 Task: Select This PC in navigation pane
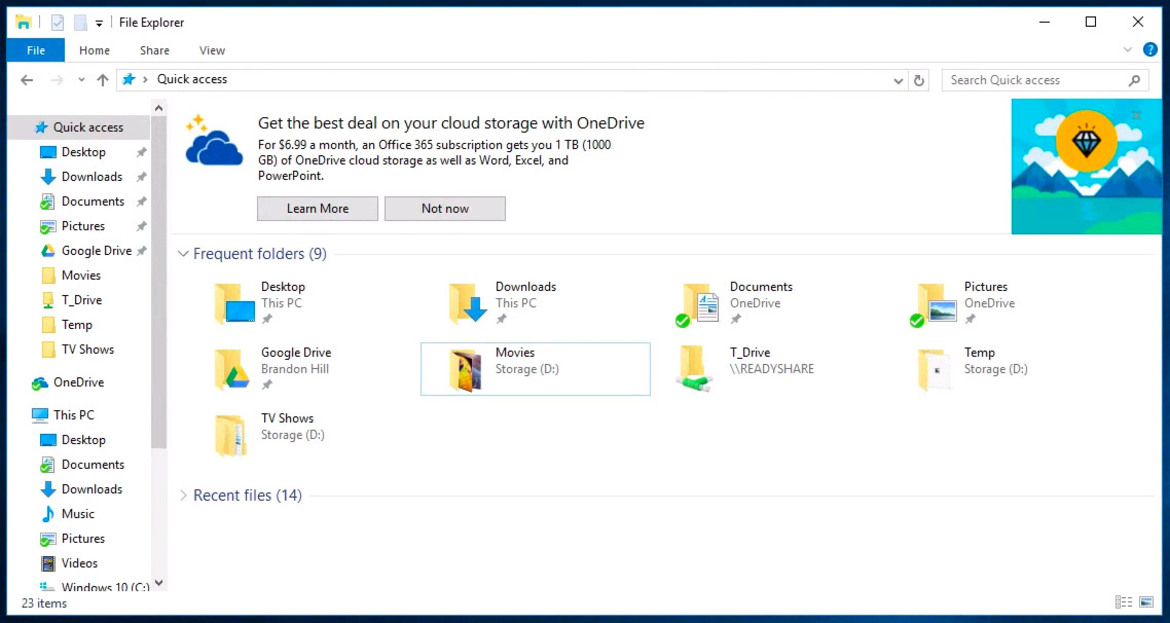click(73, 415)
